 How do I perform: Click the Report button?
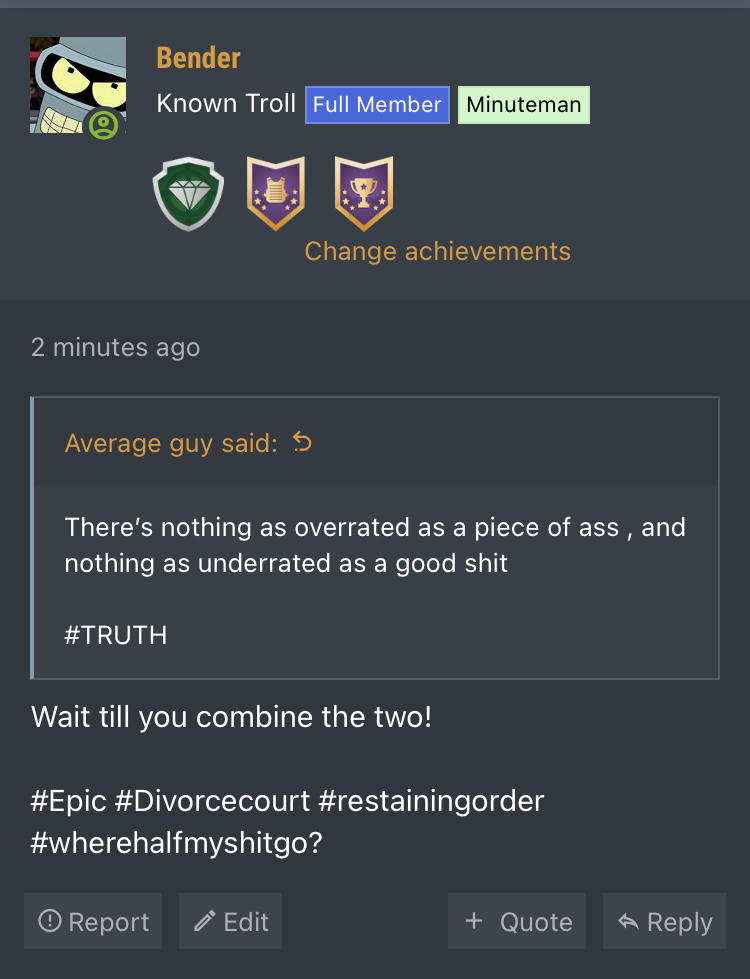[x=93, y=921]
